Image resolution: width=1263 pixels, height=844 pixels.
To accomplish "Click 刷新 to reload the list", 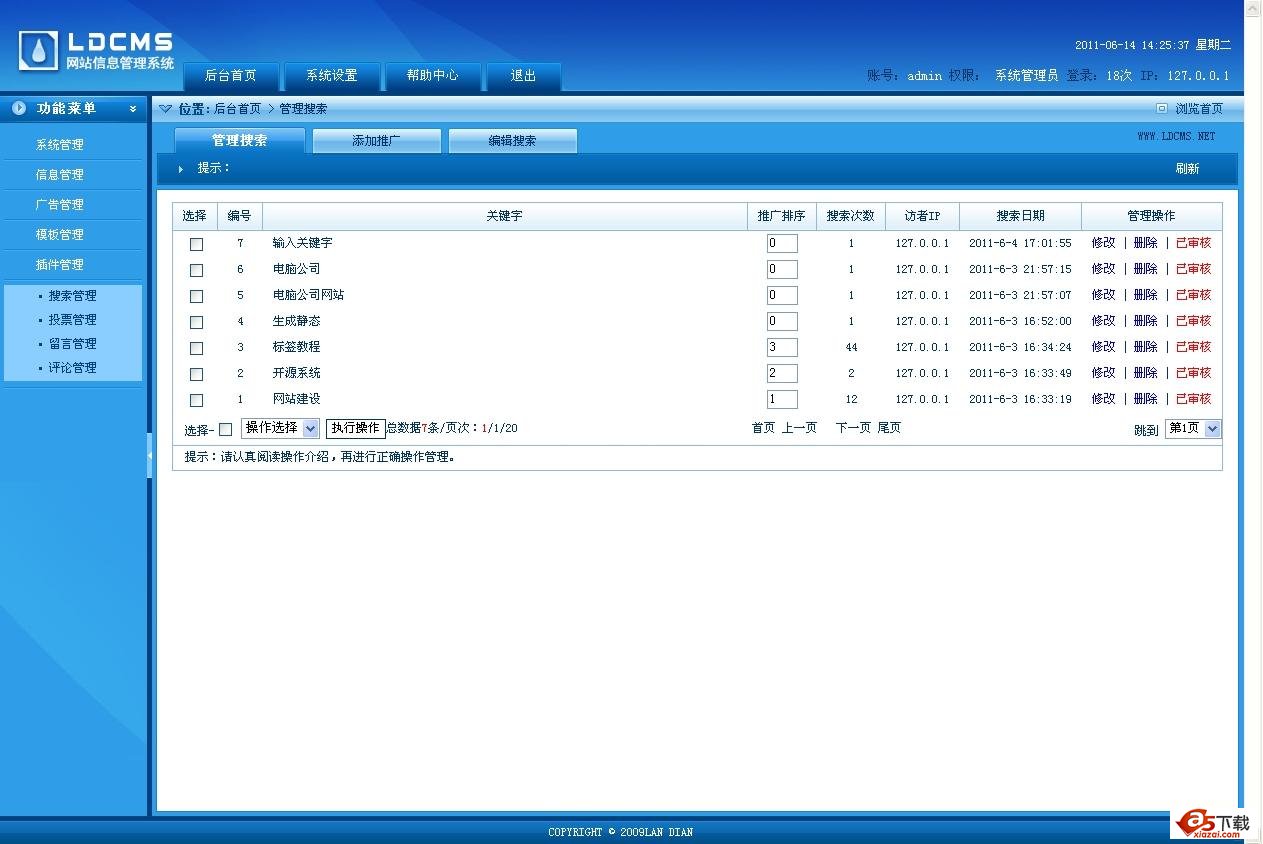I will (1187, 169).
